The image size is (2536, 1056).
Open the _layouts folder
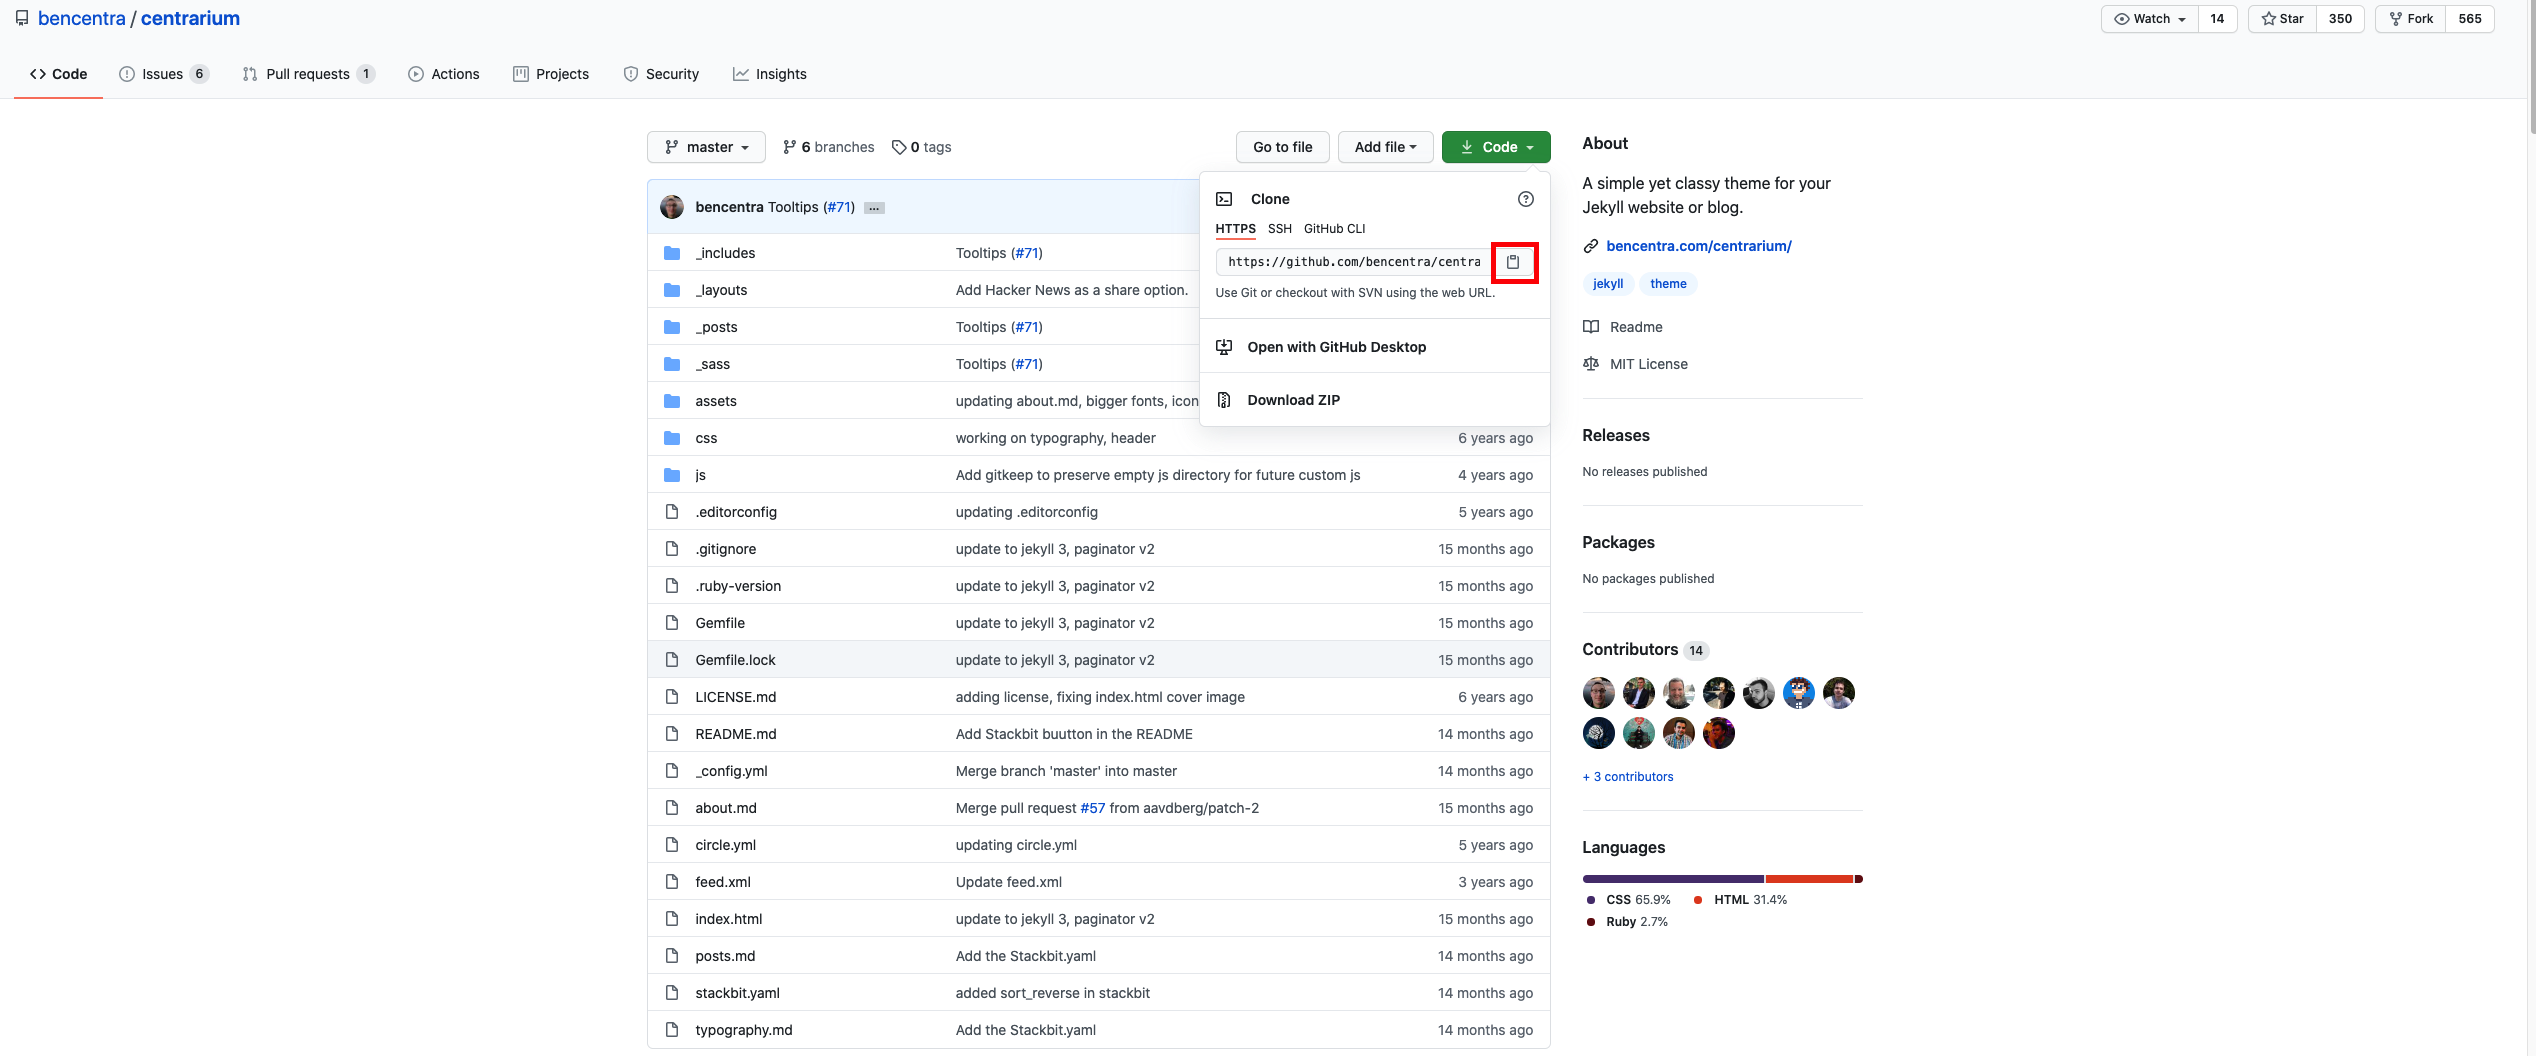point(721,290)
